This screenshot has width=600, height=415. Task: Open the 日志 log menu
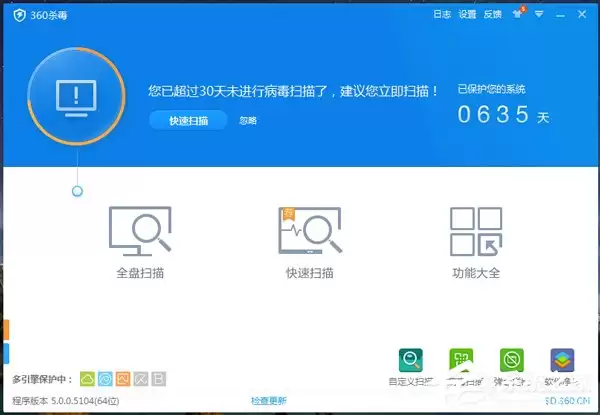442,15
